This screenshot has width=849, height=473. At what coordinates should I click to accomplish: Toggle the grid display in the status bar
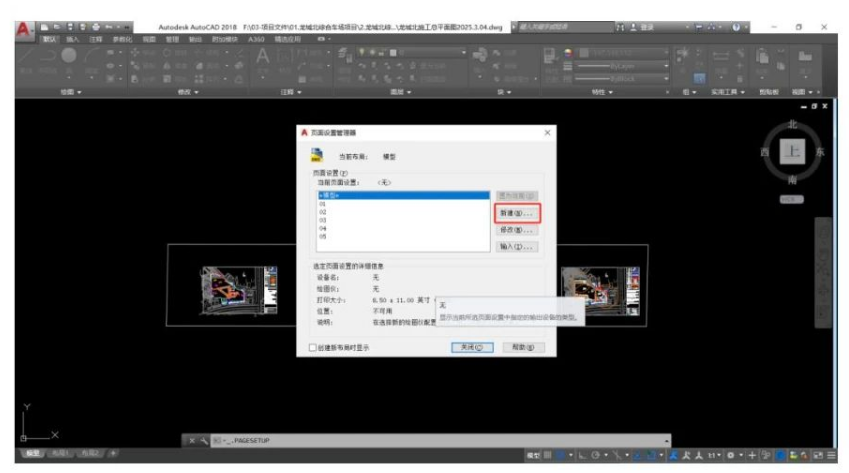pyautogui.click(x=548, y=456)
